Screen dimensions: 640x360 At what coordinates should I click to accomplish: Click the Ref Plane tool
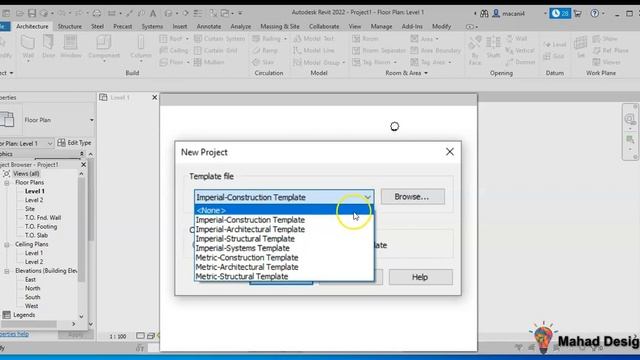click(610, 51)
